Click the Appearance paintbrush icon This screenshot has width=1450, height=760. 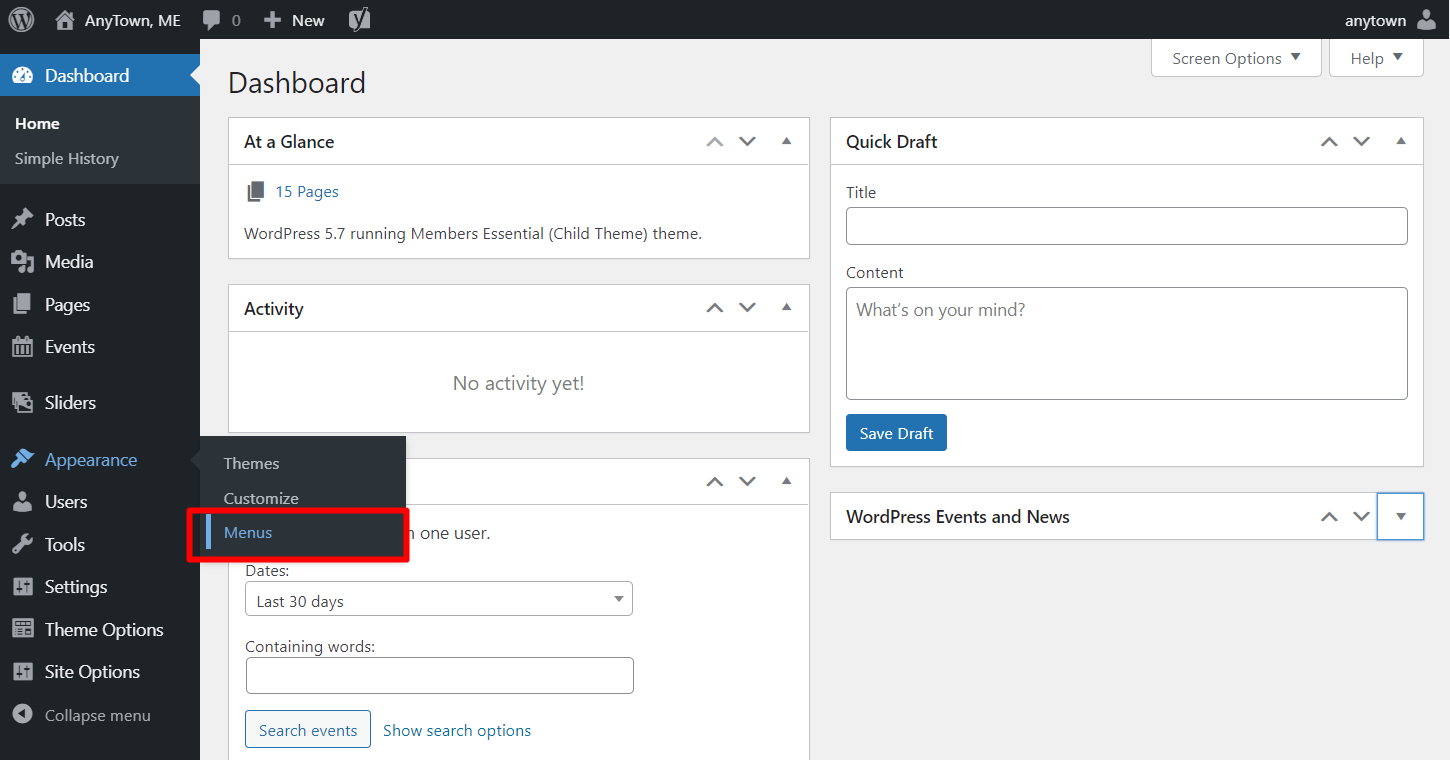[22, 460]
